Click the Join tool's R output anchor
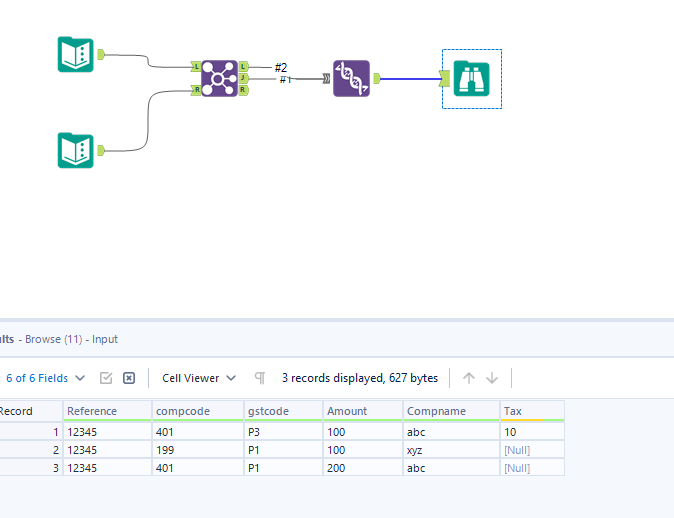 [244, 89]
